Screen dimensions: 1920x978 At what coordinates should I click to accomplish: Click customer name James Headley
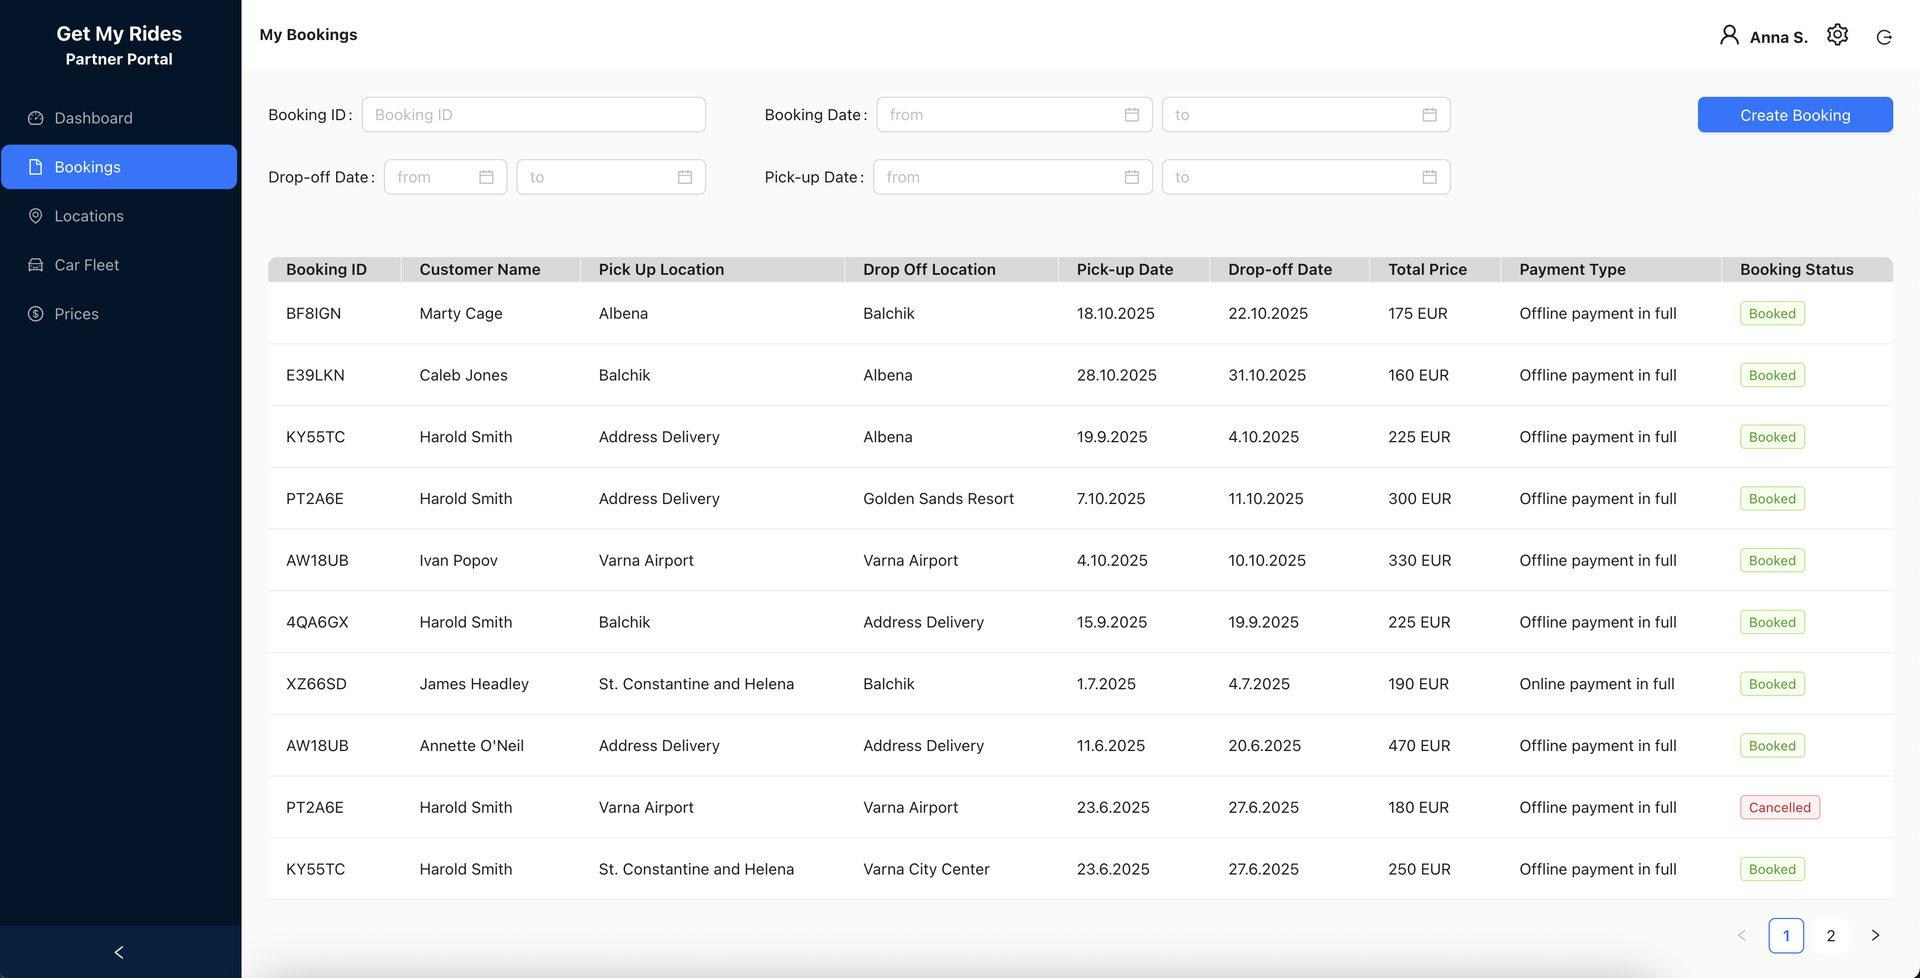[x=474, y=685]
